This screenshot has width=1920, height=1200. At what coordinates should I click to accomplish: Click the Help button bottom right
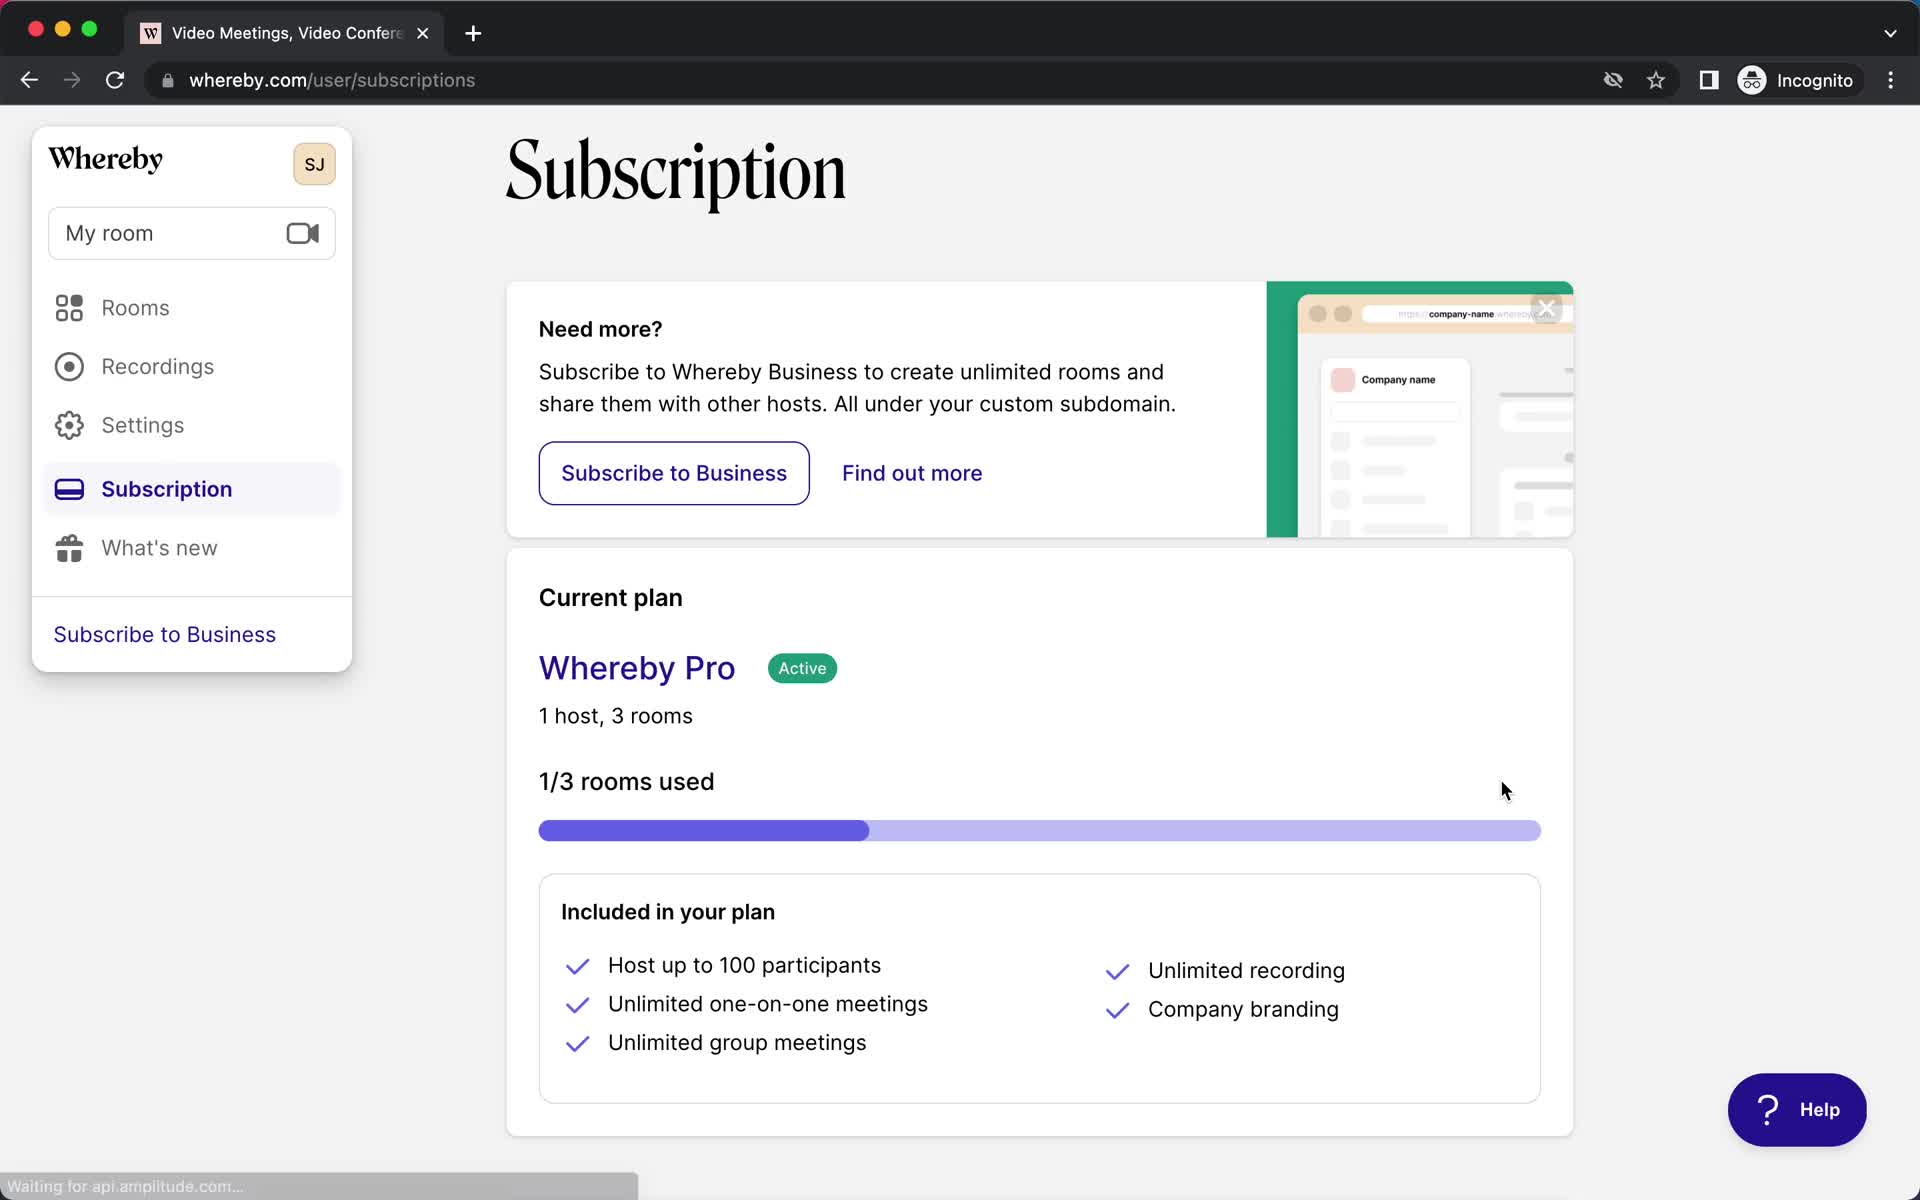[1797, 1109]
